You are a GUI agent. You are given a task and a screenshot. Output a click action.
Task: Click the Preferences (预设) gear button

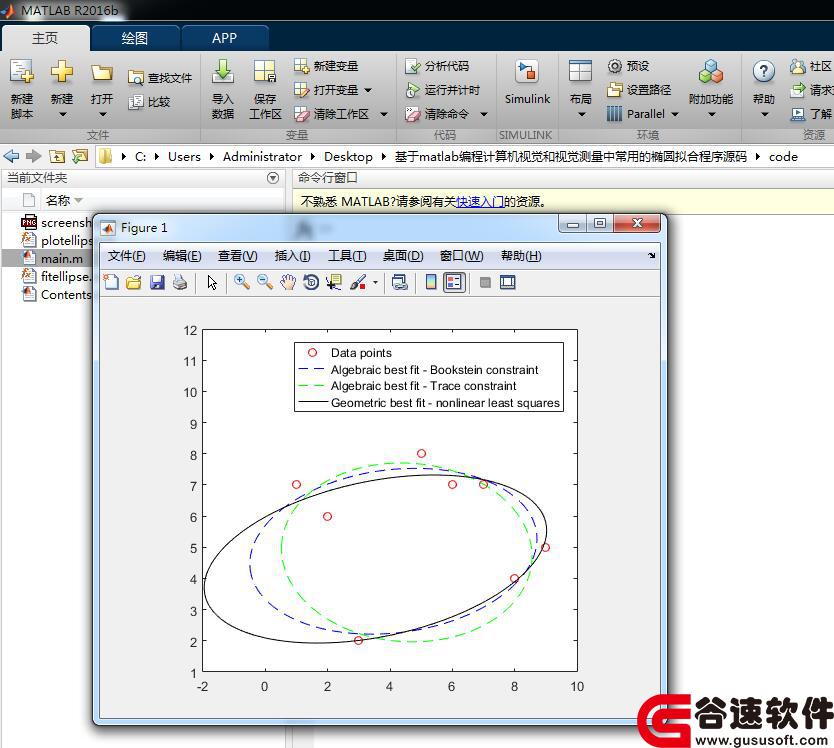pos(628,66)
